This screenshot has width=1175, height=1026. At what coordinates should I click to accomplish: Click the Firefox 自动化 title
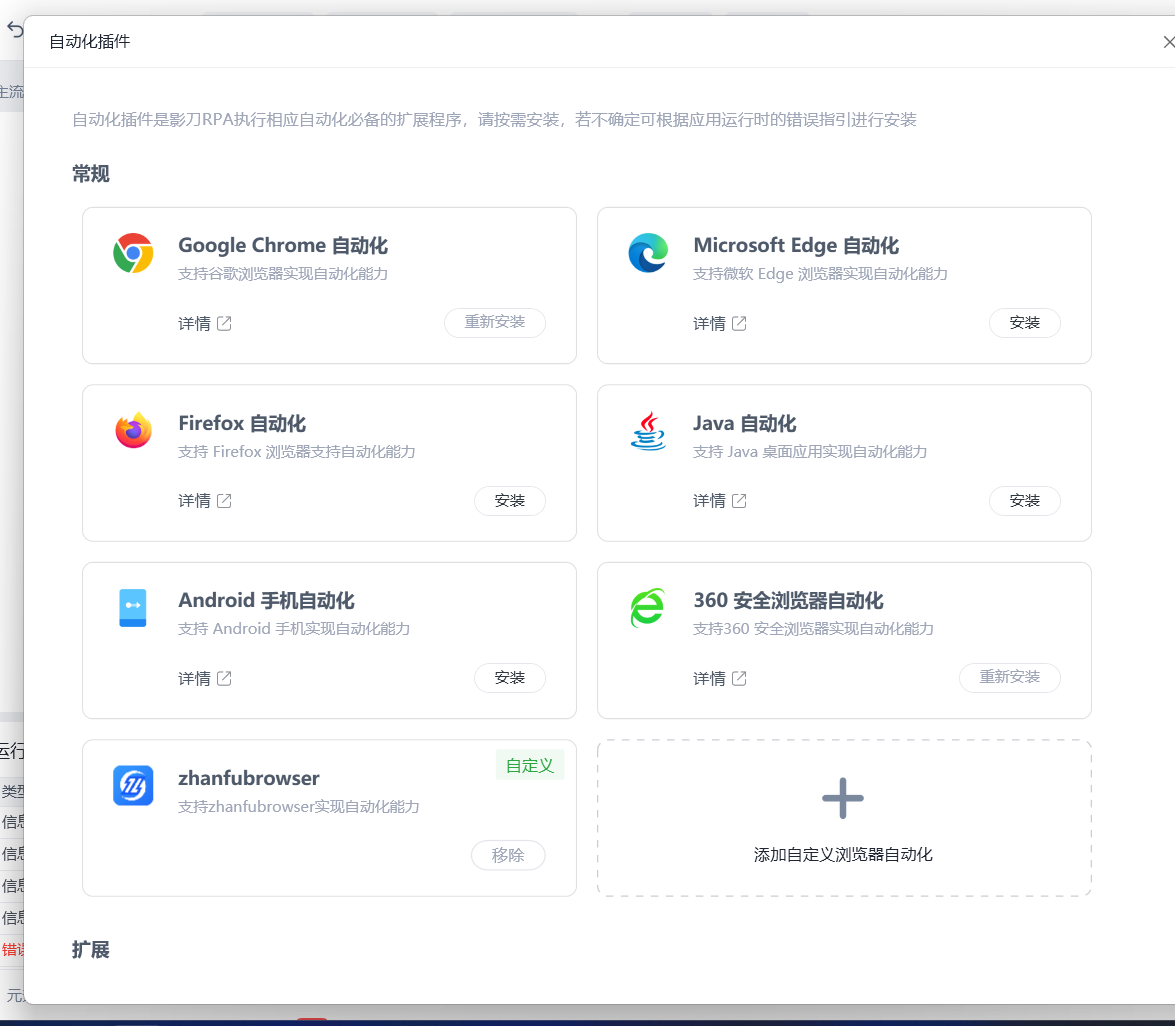[242, 423]
